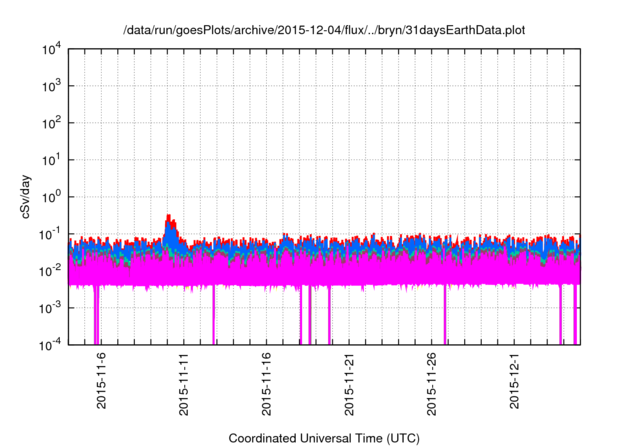This screenshot has width=640, height=448.
Task: Click the magenta dropout spike near 2015-11-27
Action: (445, 315)
